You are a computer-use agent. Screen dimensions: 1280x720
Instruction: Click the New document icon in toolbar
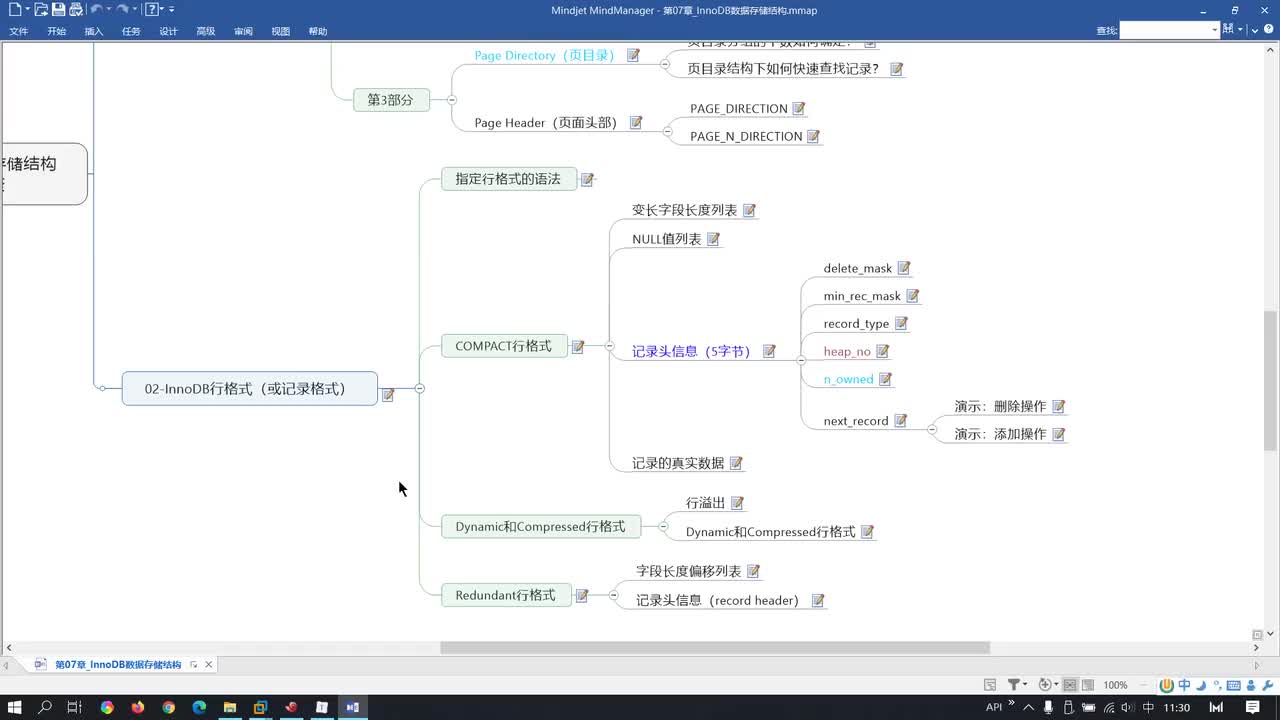tap(14, 9)
